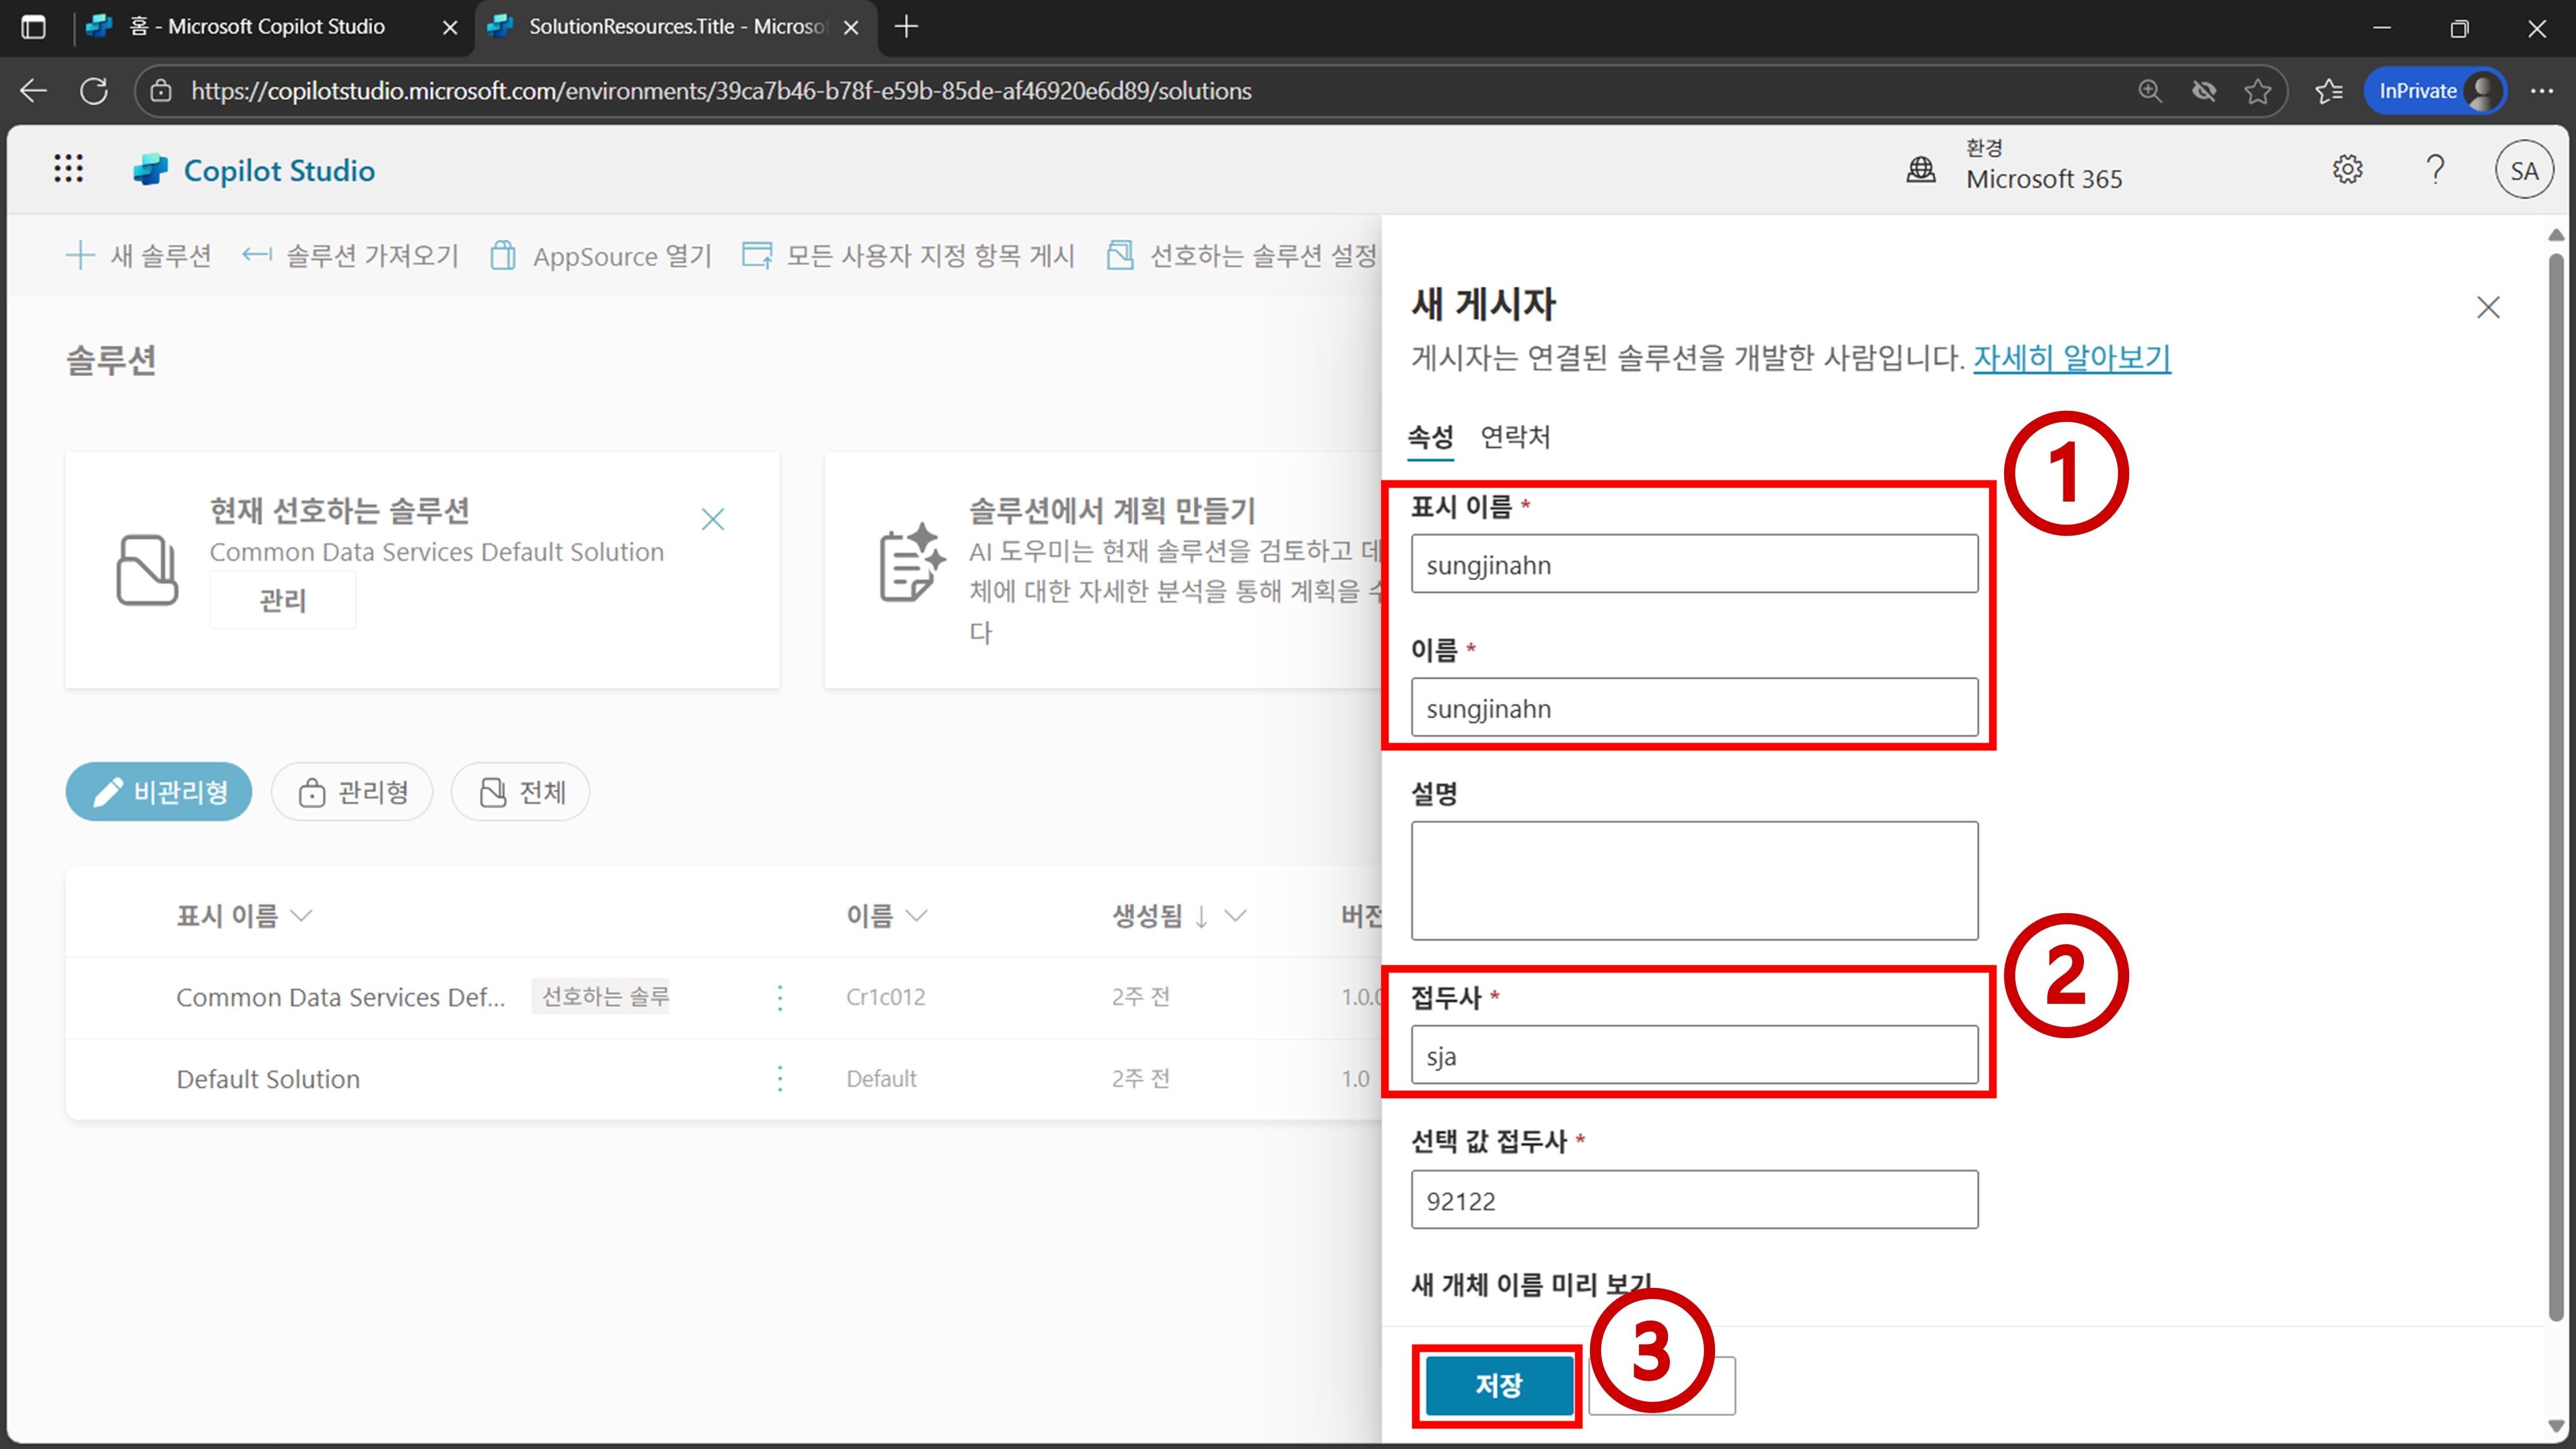Viewport: 2576px width, 1449px height.
Task: Close the 새 게시자 panel
Action: (x=2487, y=307)
